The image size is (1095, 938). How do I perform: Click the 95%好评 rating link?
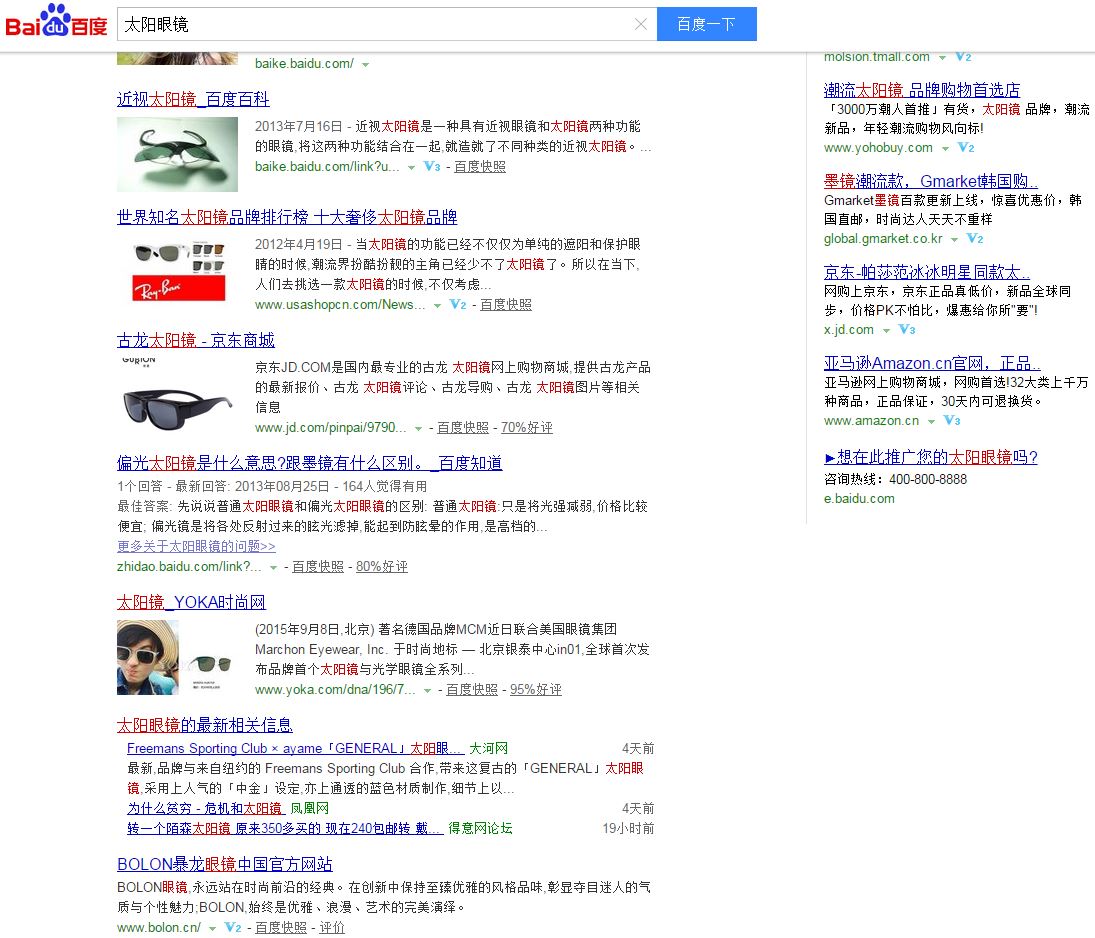(x=536, y=689)
